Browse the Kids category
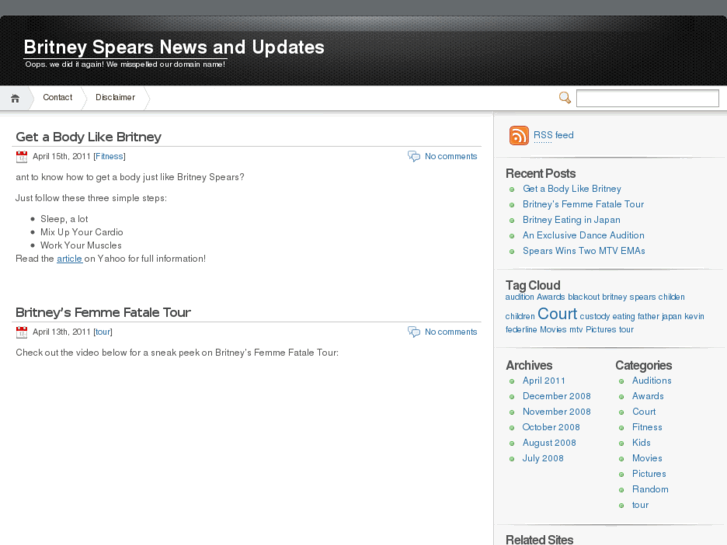 pos(641,443)
